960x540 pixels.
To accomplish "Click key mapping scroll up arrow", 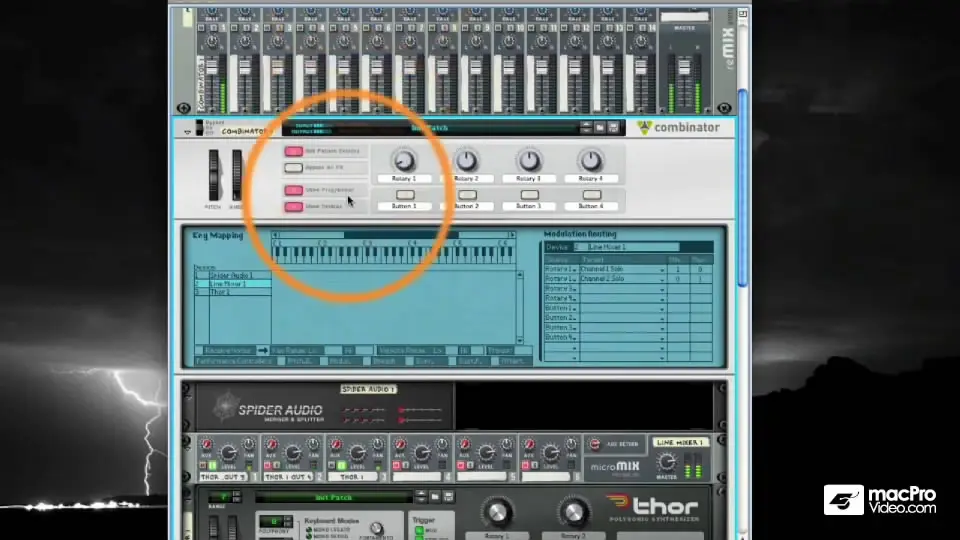I will click(520, 276).
